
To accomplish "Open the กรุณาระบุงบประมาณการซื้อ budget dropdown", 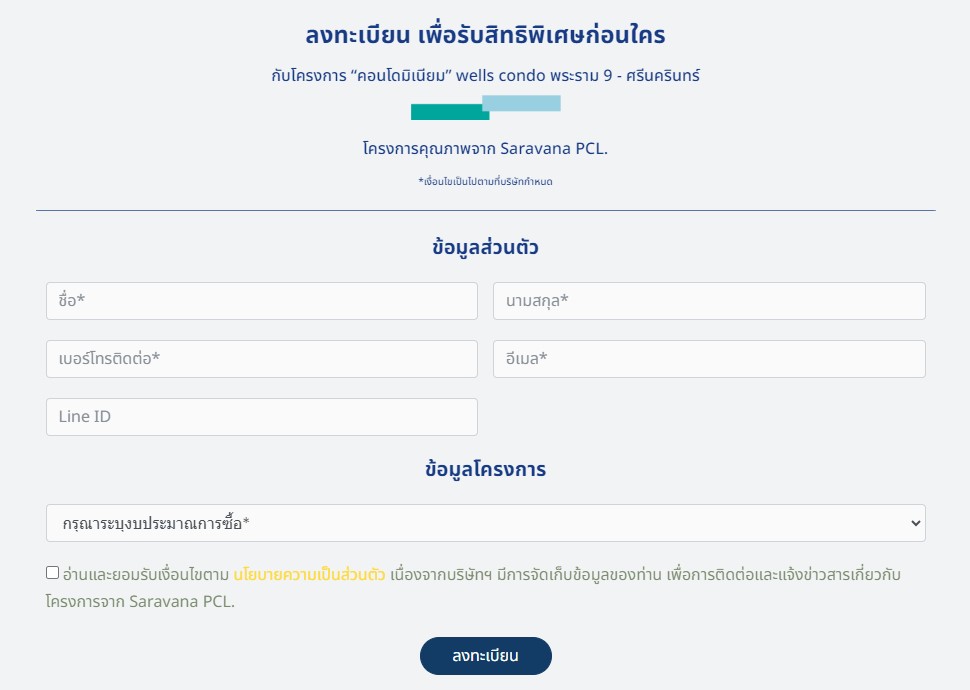I will coord(485,523).
